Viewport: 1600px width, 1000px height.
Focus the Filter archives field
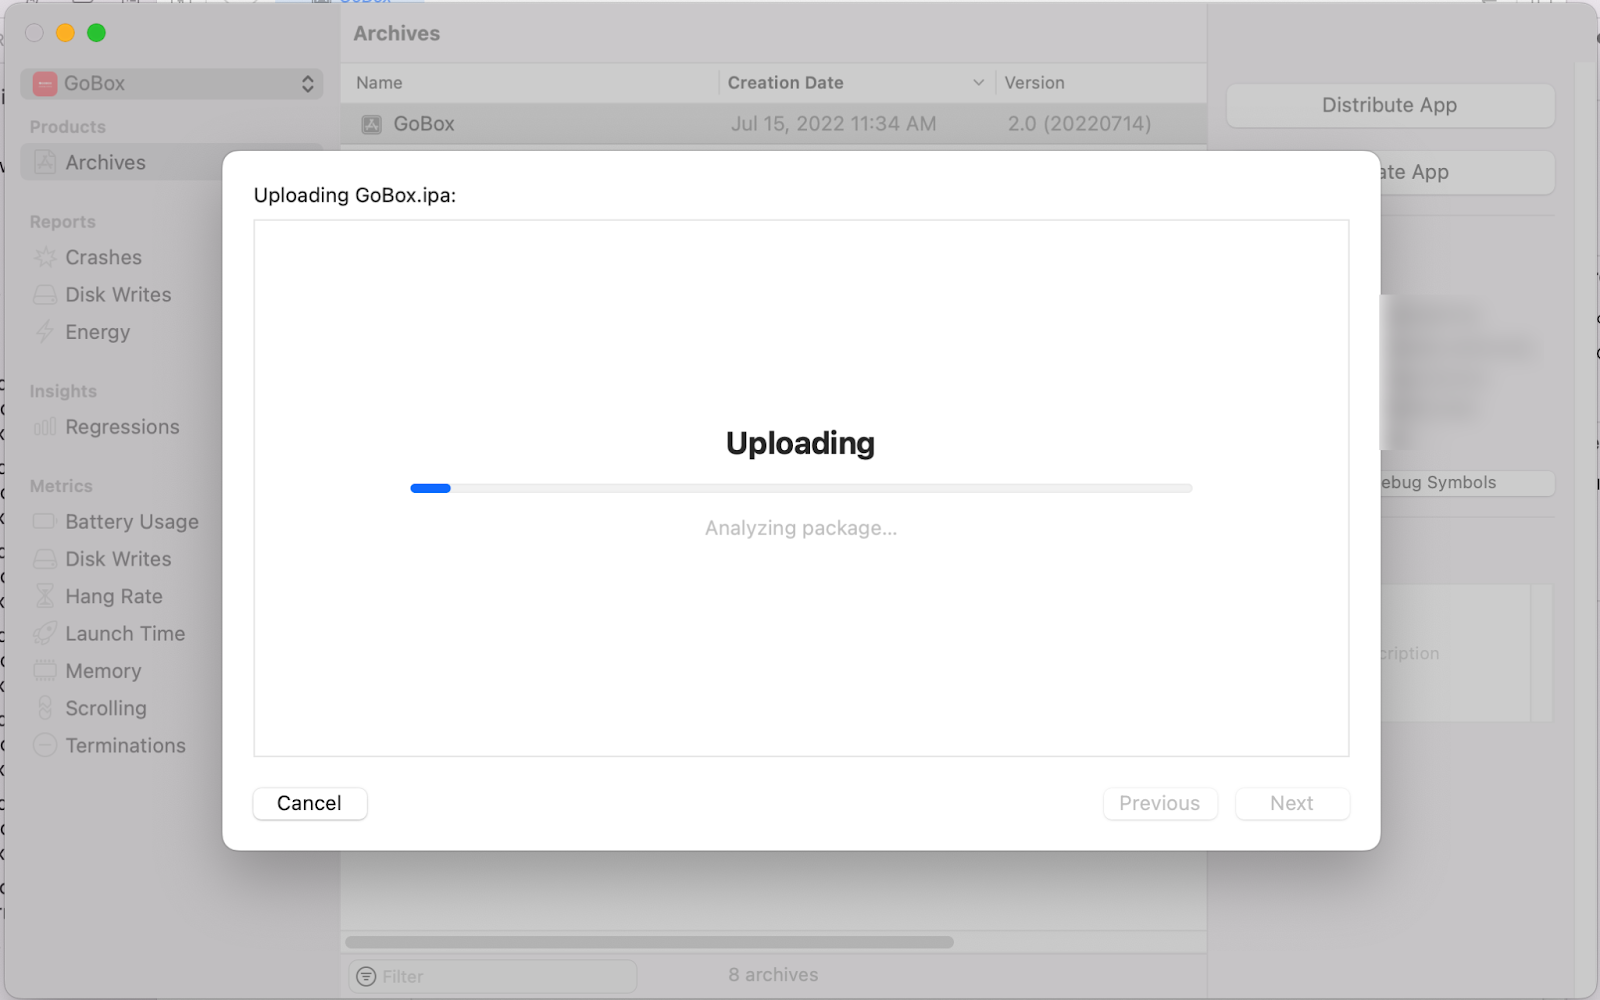click(493, 976)
